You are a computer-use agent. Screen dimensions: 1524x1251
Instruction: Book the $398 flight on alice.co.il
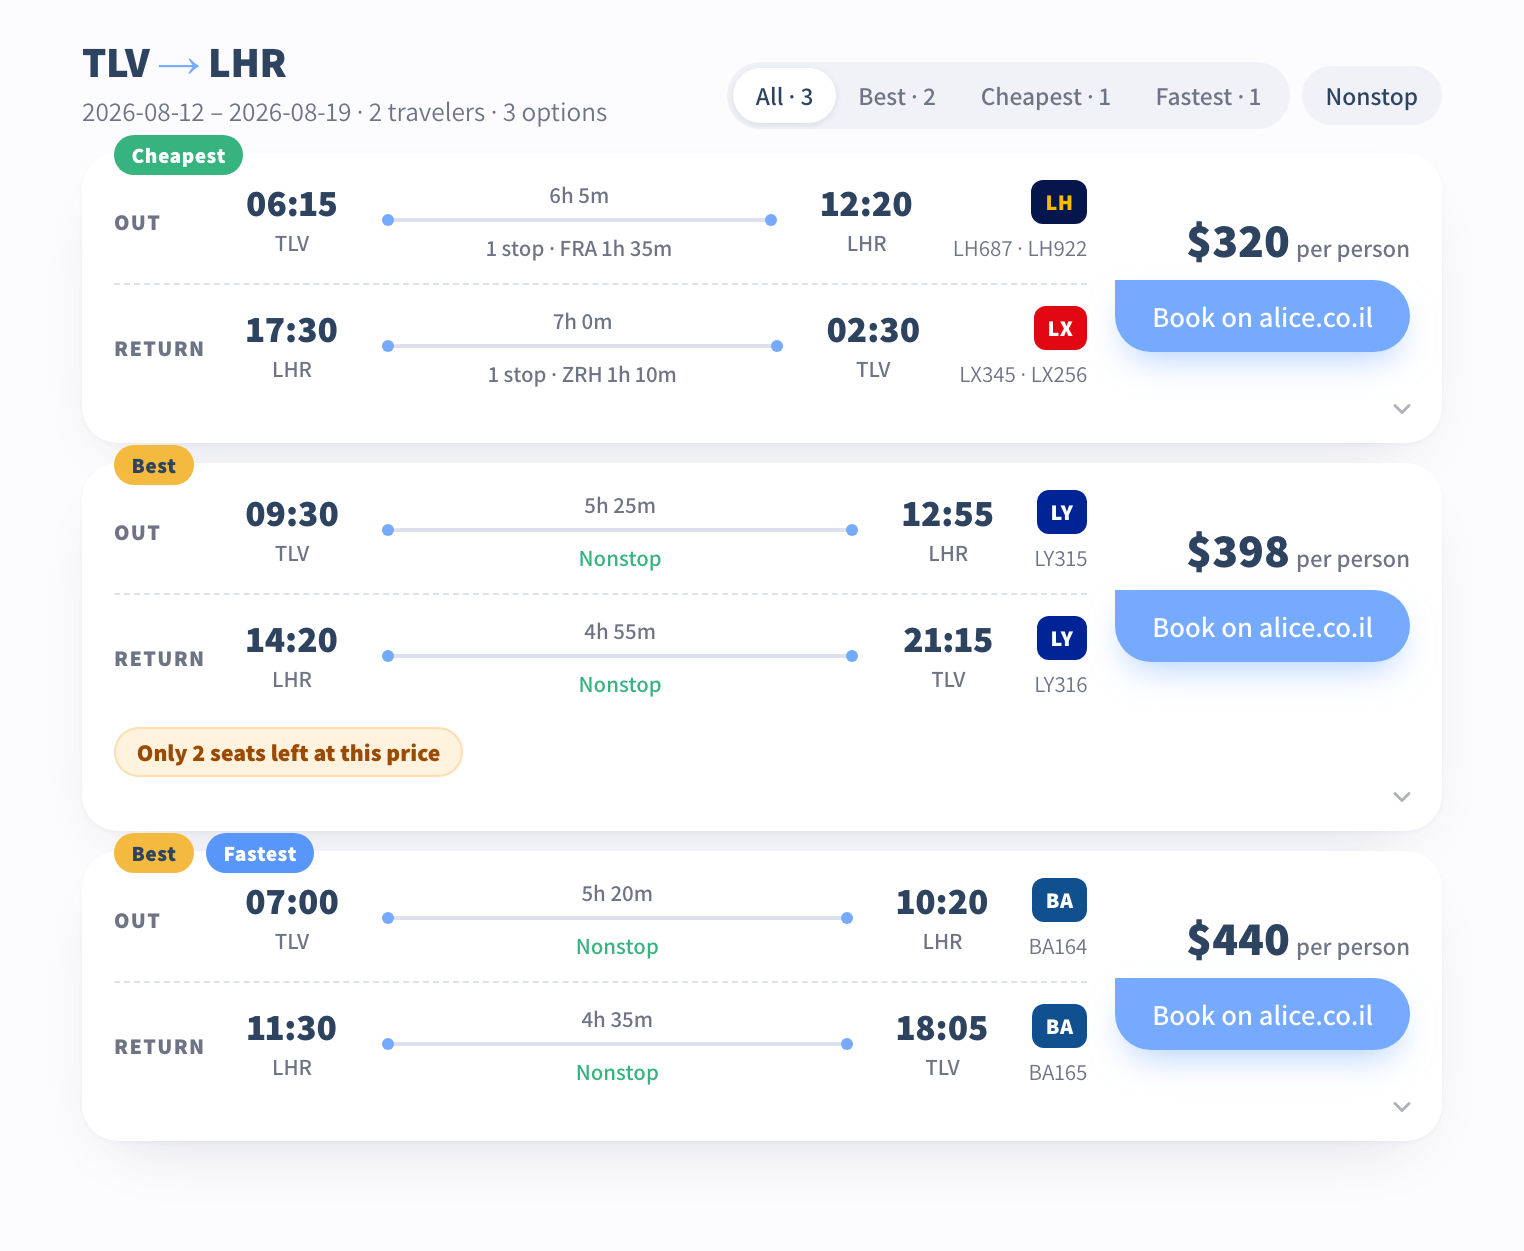(x=1262, y=627)
